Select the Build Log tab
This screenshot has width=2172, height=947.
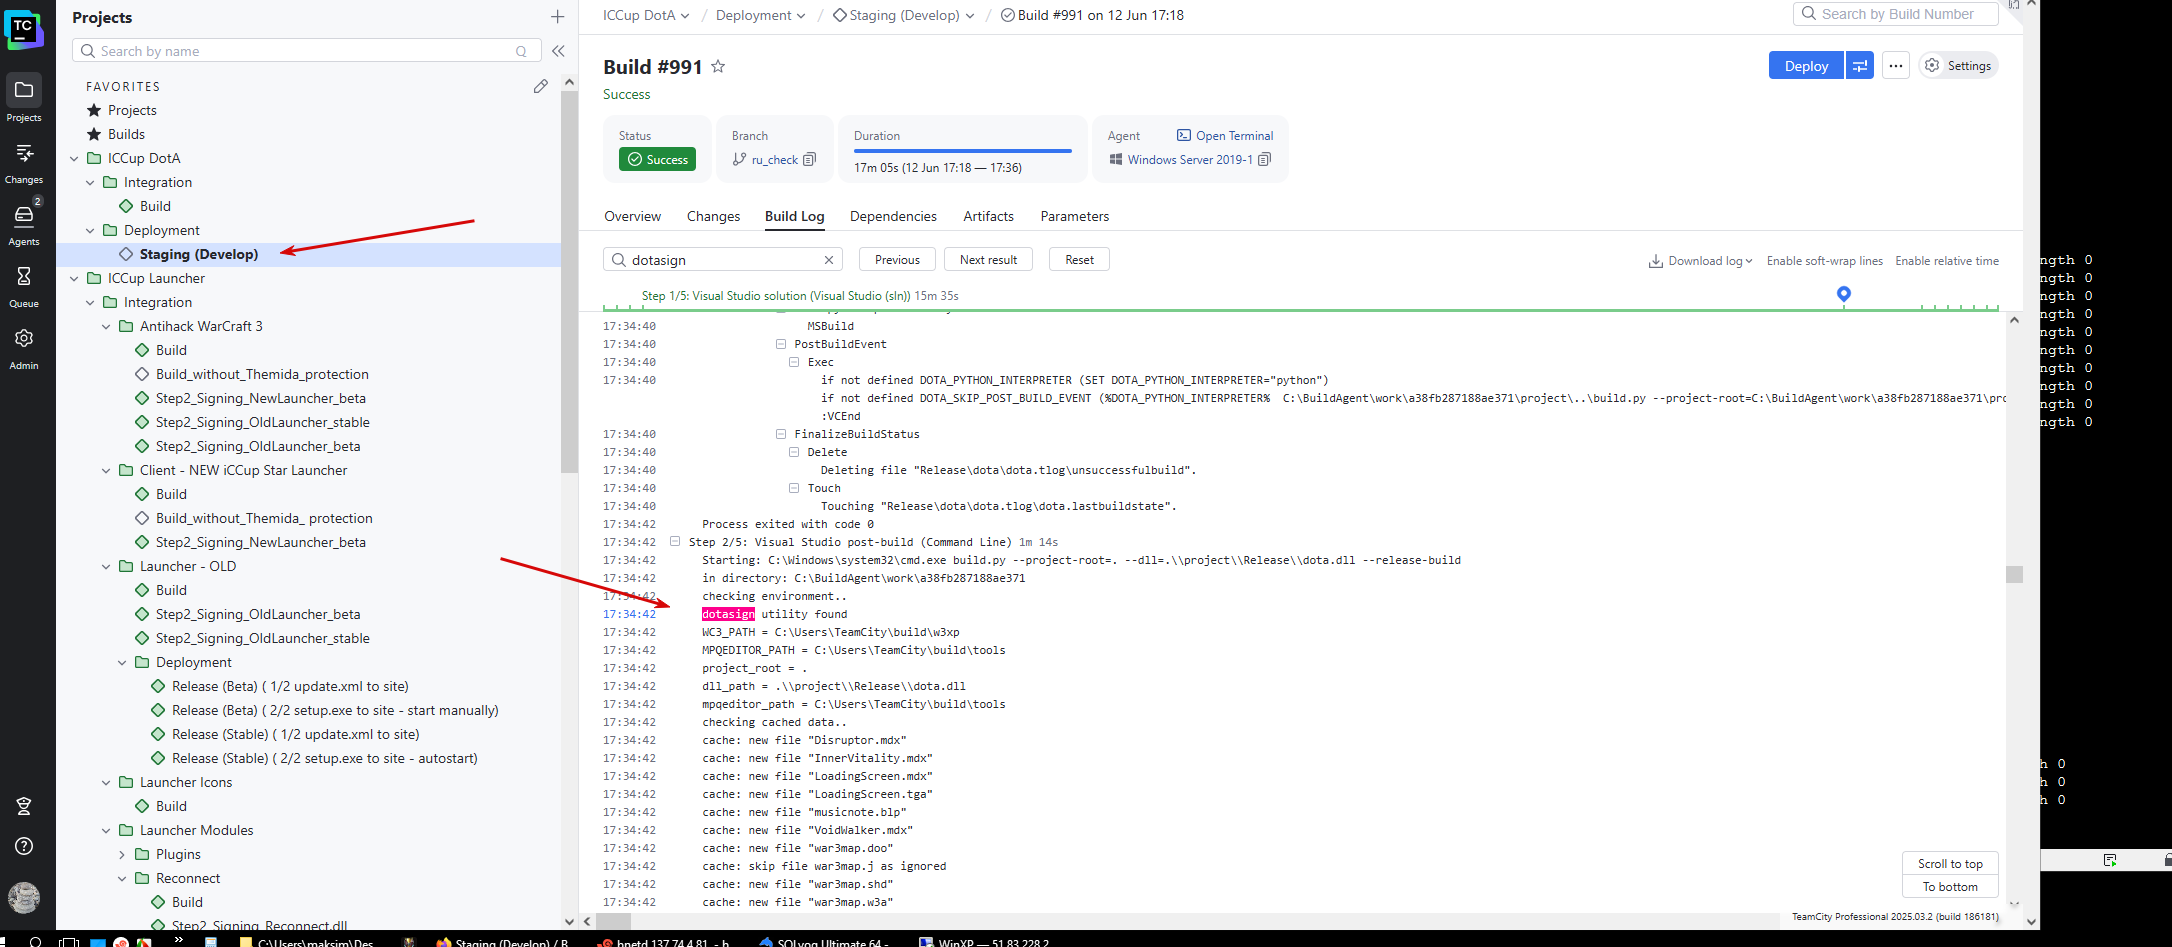794,216
